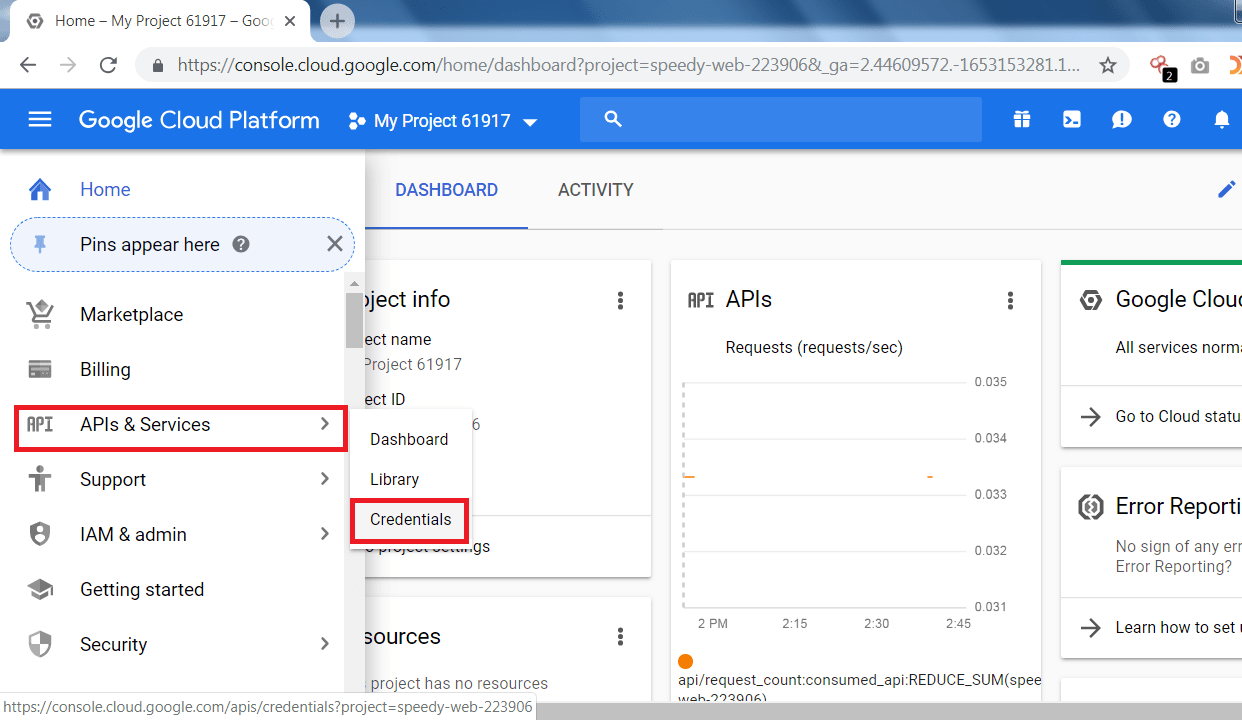Select Credentials in APIs & Services submenu
The image size is (1242, 720).
tap(410, 520)
